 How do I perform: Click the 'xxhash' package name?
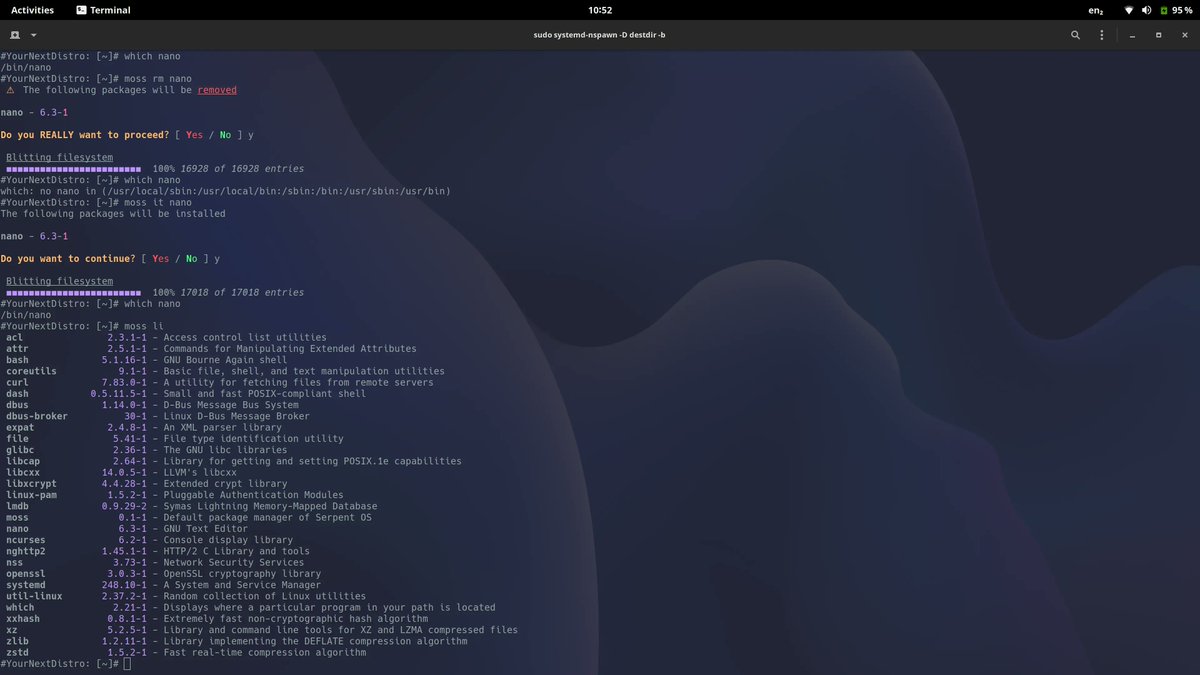(23, 619)
